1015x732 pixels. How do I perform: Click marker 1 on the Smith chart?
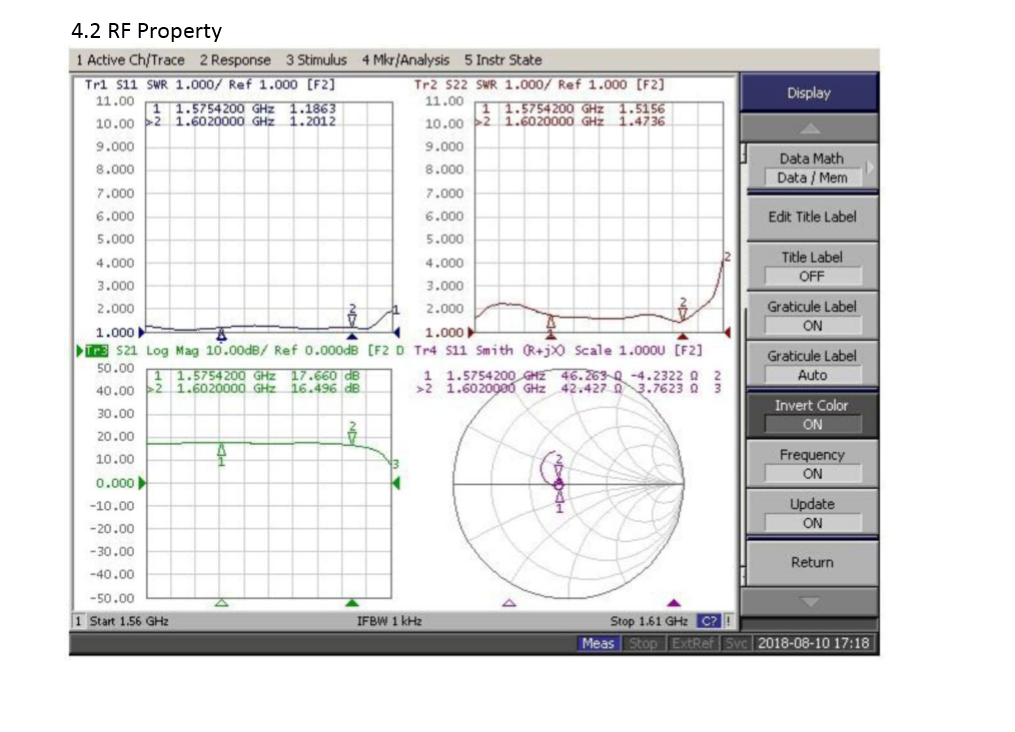click(560, 501)
